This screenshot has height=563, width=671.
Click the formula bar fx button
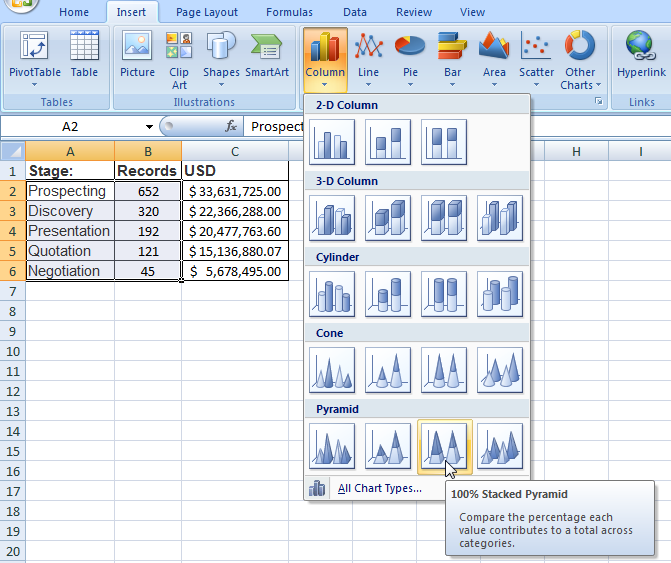(231, 127)
